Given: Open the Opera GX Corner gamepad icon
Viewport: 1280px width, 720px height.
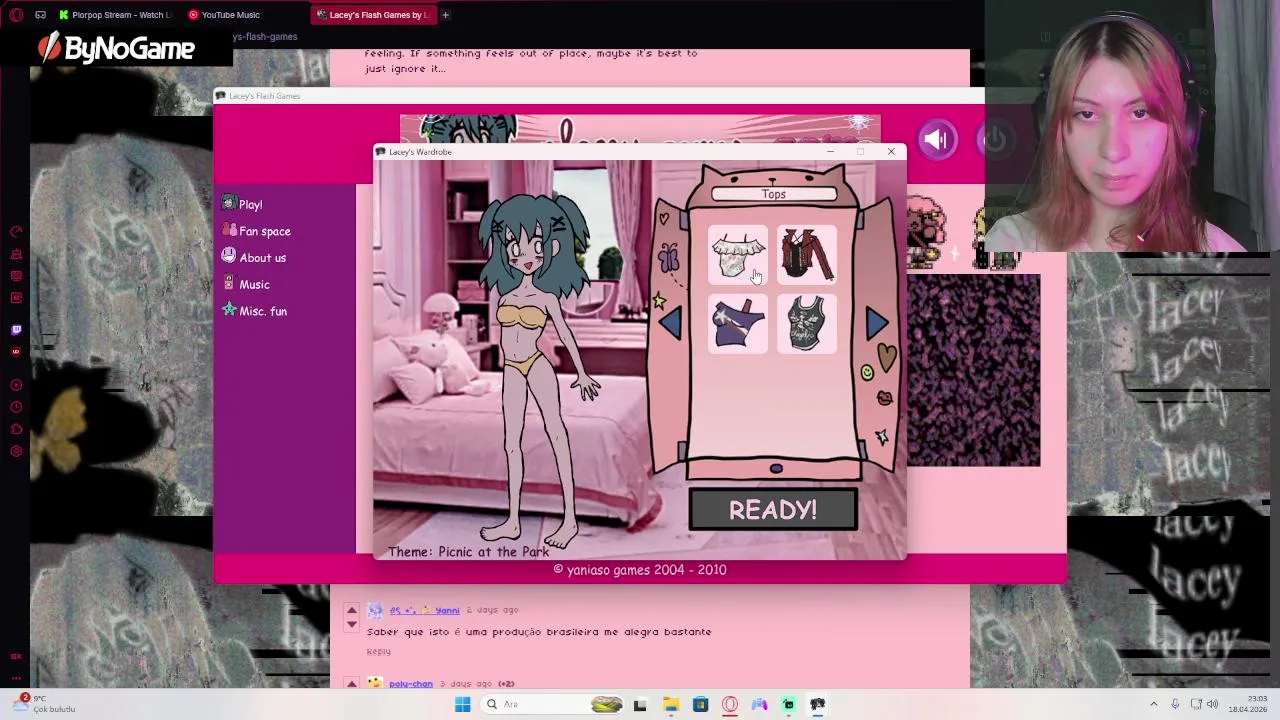Looking at the screenshot, I should tap(40, 15).
